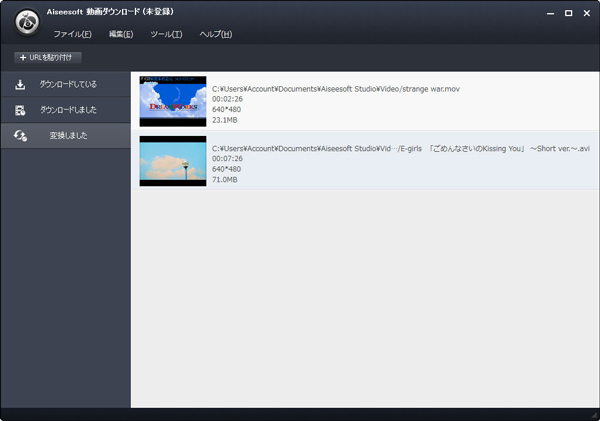Minimize the Aiseesoft window
The height and width of the screenshot is (421, 600).
click(x=549, y=14)
